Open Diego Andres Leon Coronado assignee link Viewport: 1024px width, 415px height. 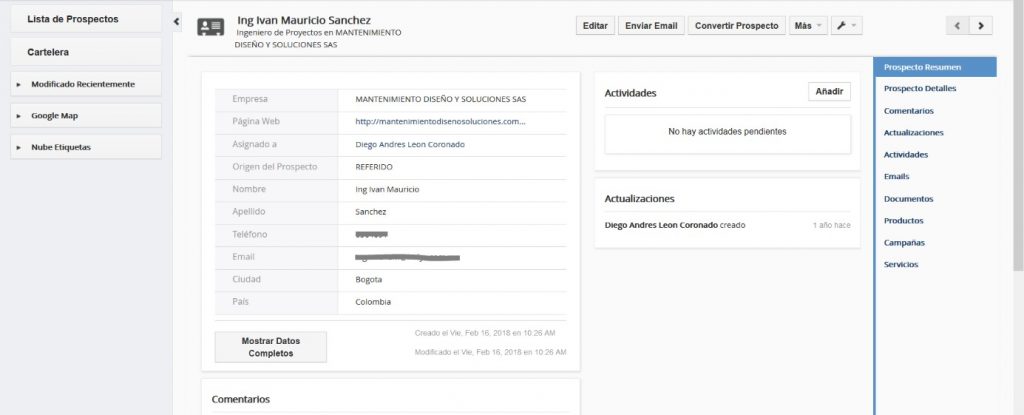410,144
